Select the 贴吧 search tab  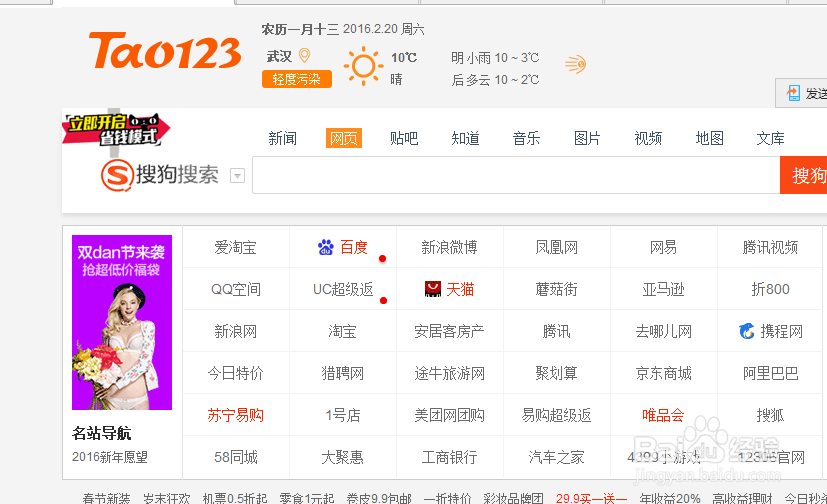[404, 139]
